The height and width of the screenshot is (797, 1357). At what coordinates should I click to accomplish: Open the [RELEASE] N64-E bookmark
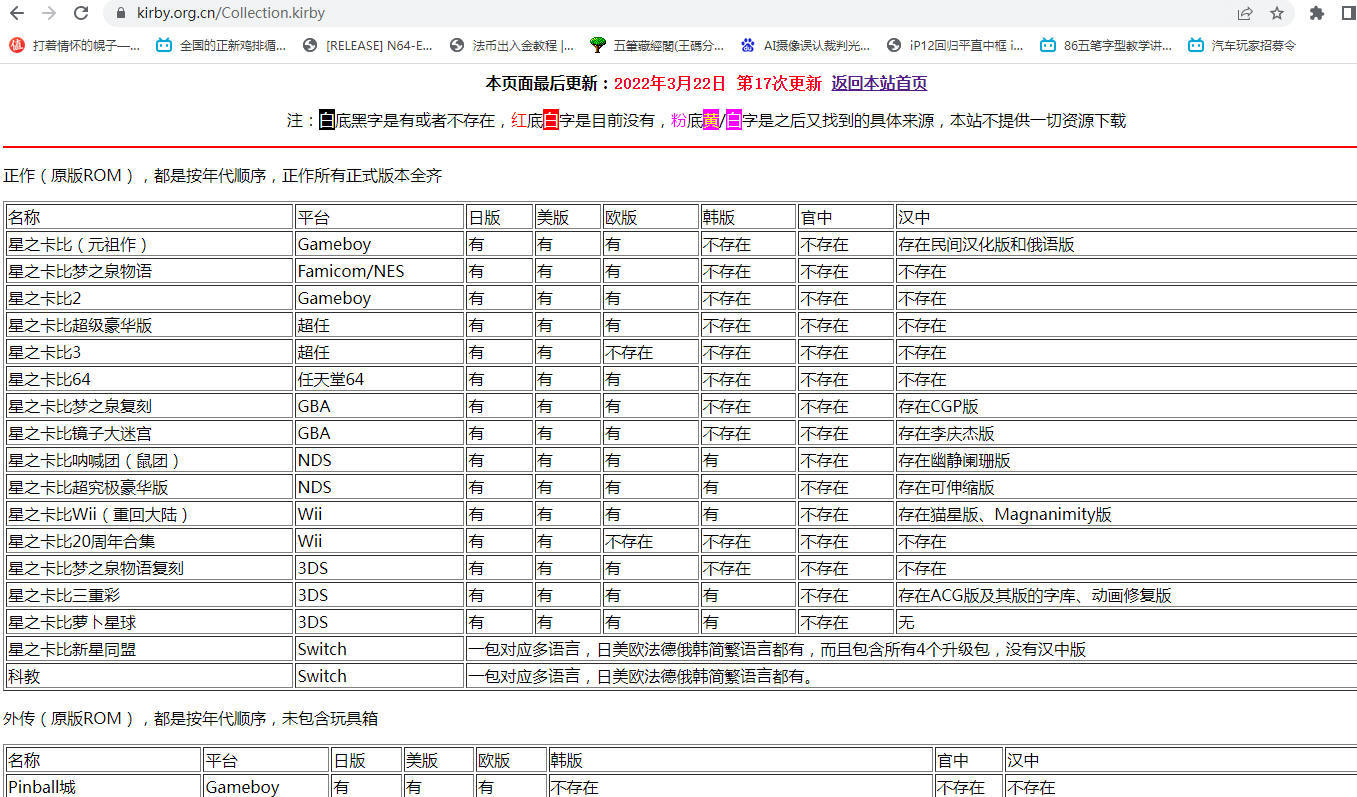pyautogui.click(x=368, y=45)
